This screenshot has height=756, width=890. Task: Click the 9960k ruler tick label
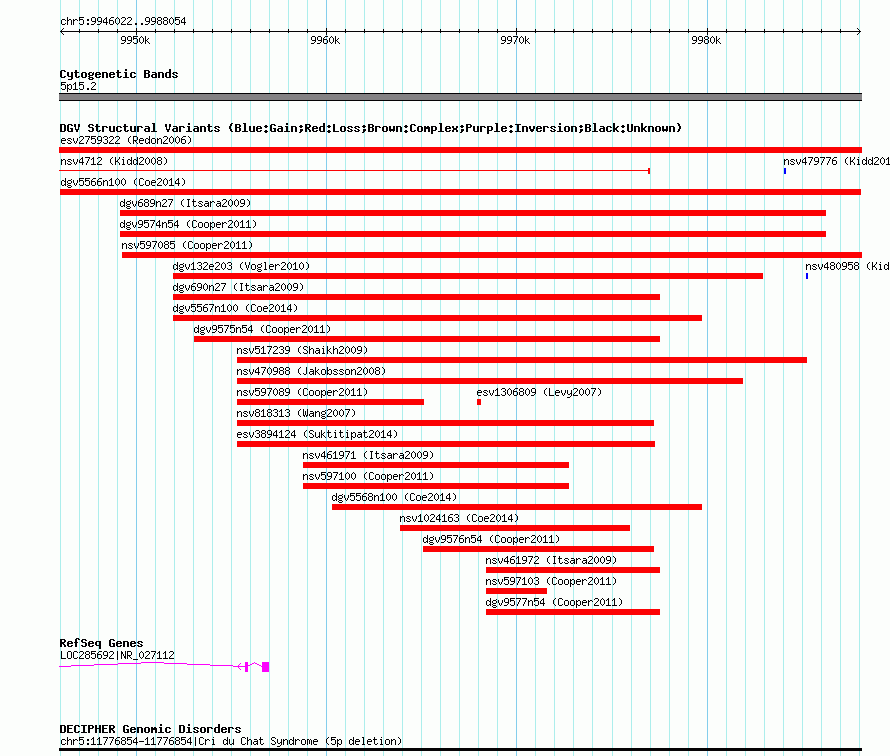click(325, 40)
